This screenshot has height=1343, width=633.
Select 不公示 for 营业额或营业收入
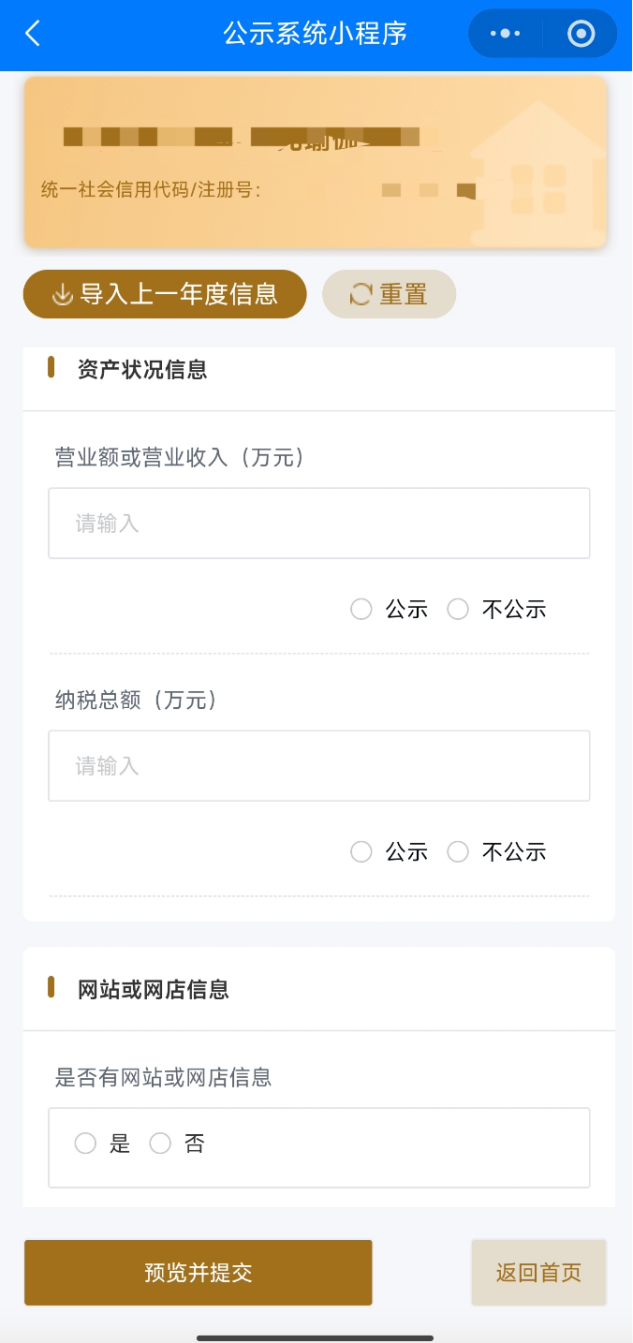click(x=458, y=609)
